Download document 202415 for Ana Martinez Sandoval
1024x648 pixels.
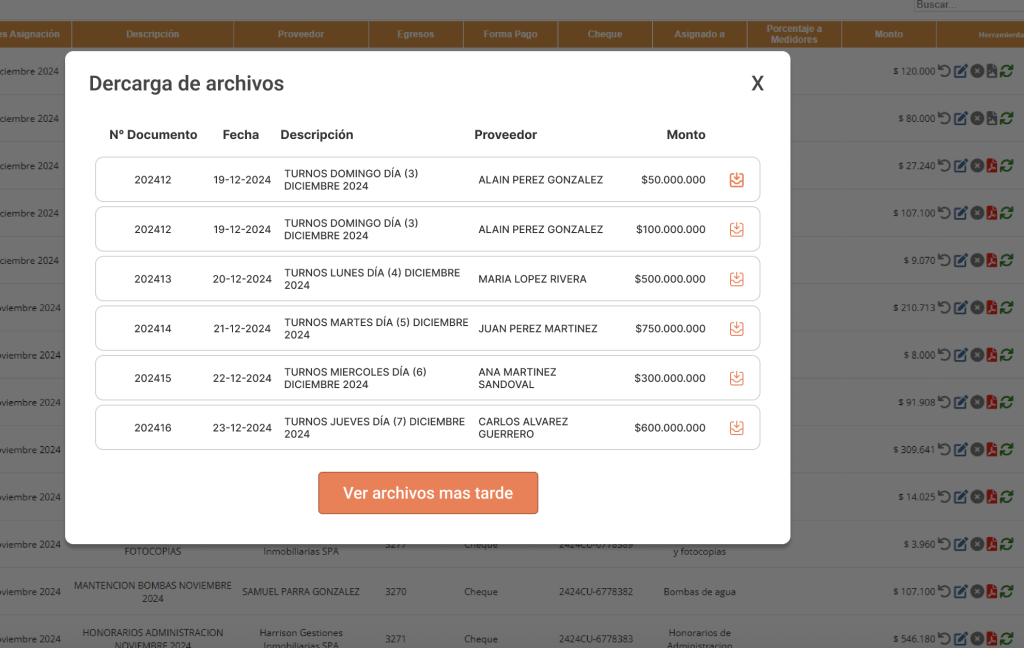pos(736,378)
